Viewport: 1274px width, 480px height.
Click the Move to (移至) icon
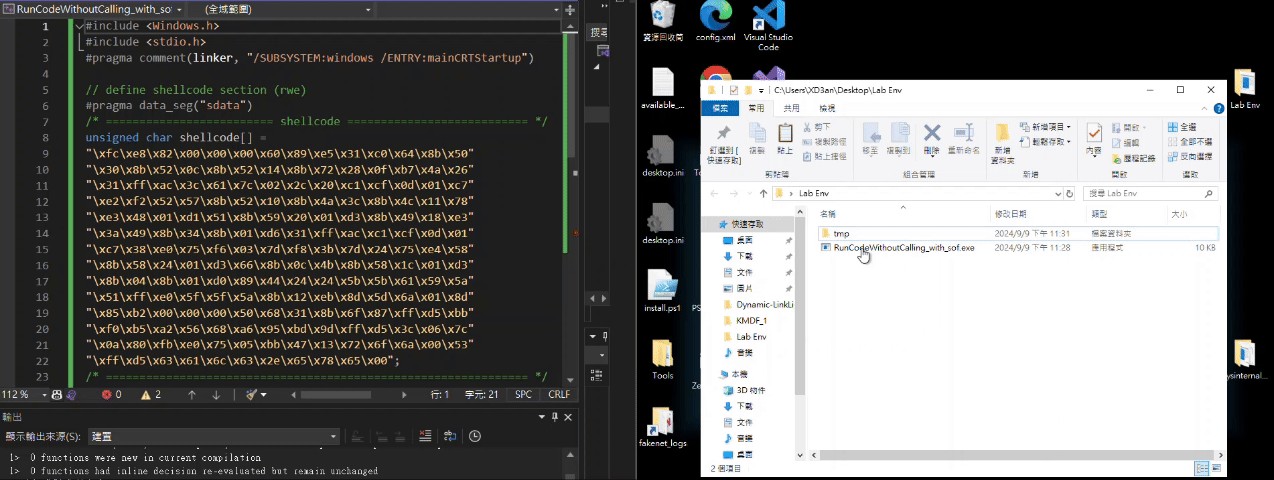pos(870,139)
